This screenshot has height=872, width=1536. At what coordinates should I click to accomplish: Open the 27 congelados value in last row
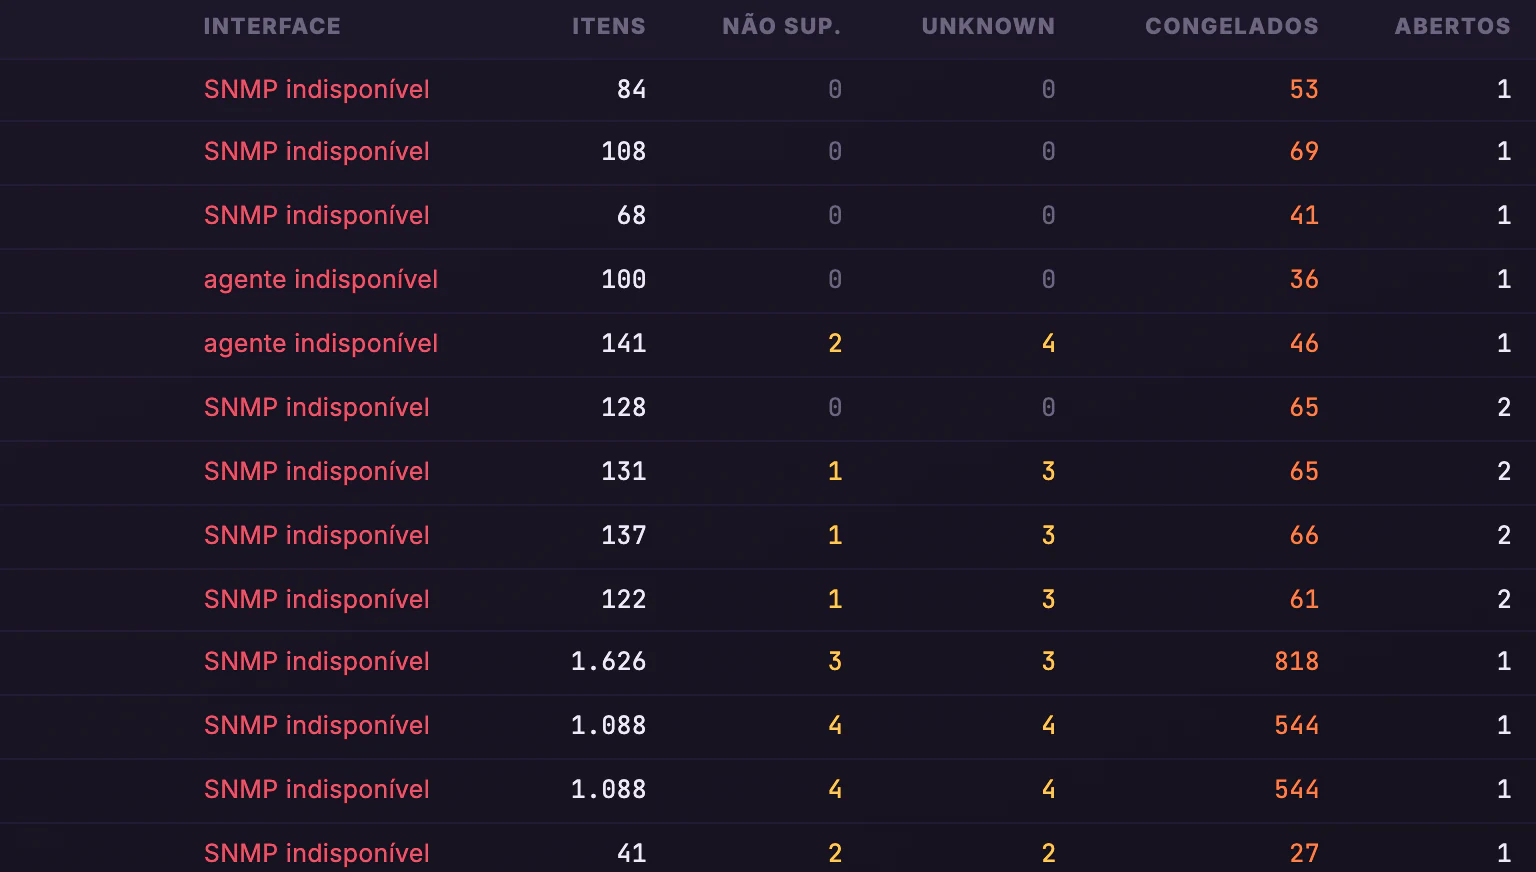point(1304,853)
